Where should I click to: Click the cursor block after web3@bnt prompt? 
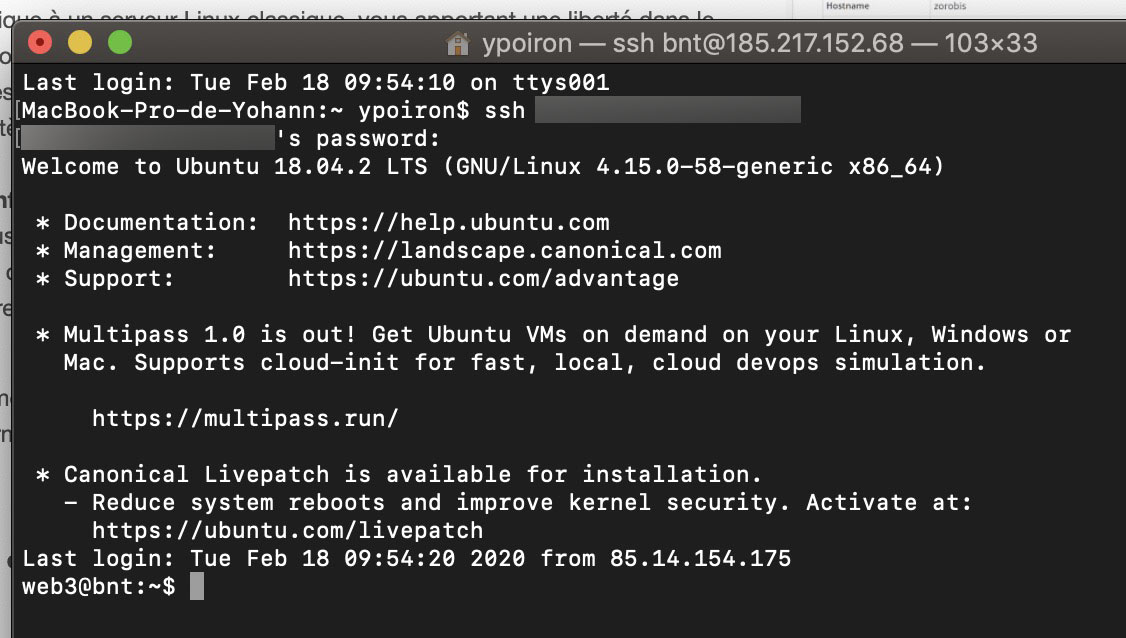[197, 586]
